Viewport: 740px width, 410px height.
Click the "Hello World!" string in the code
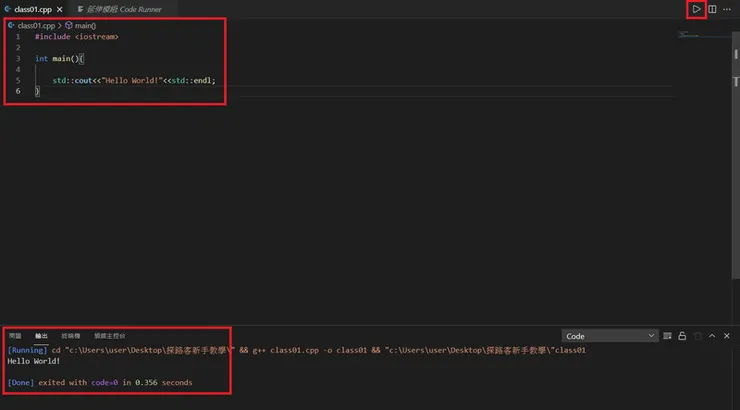click(132, 80)
